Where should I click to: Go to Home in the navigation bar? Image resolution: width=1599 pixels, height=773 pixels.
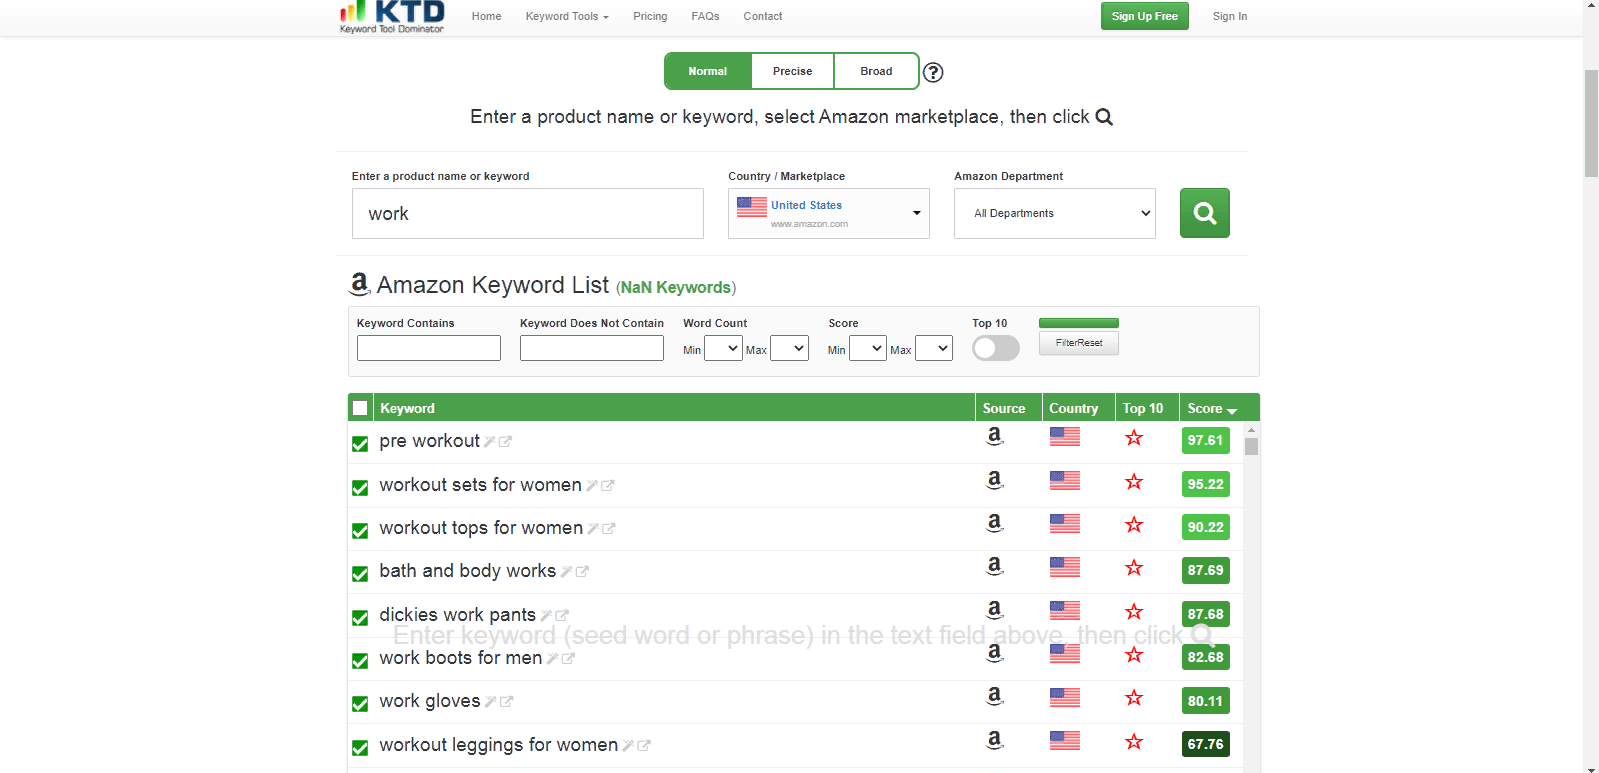point(487,17)
